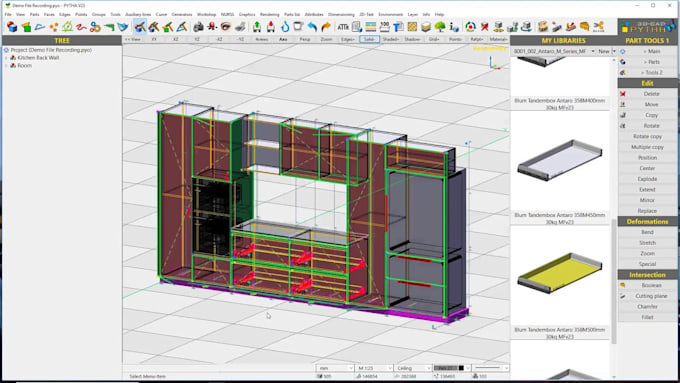Open the library series dropdown

point(592,51)
